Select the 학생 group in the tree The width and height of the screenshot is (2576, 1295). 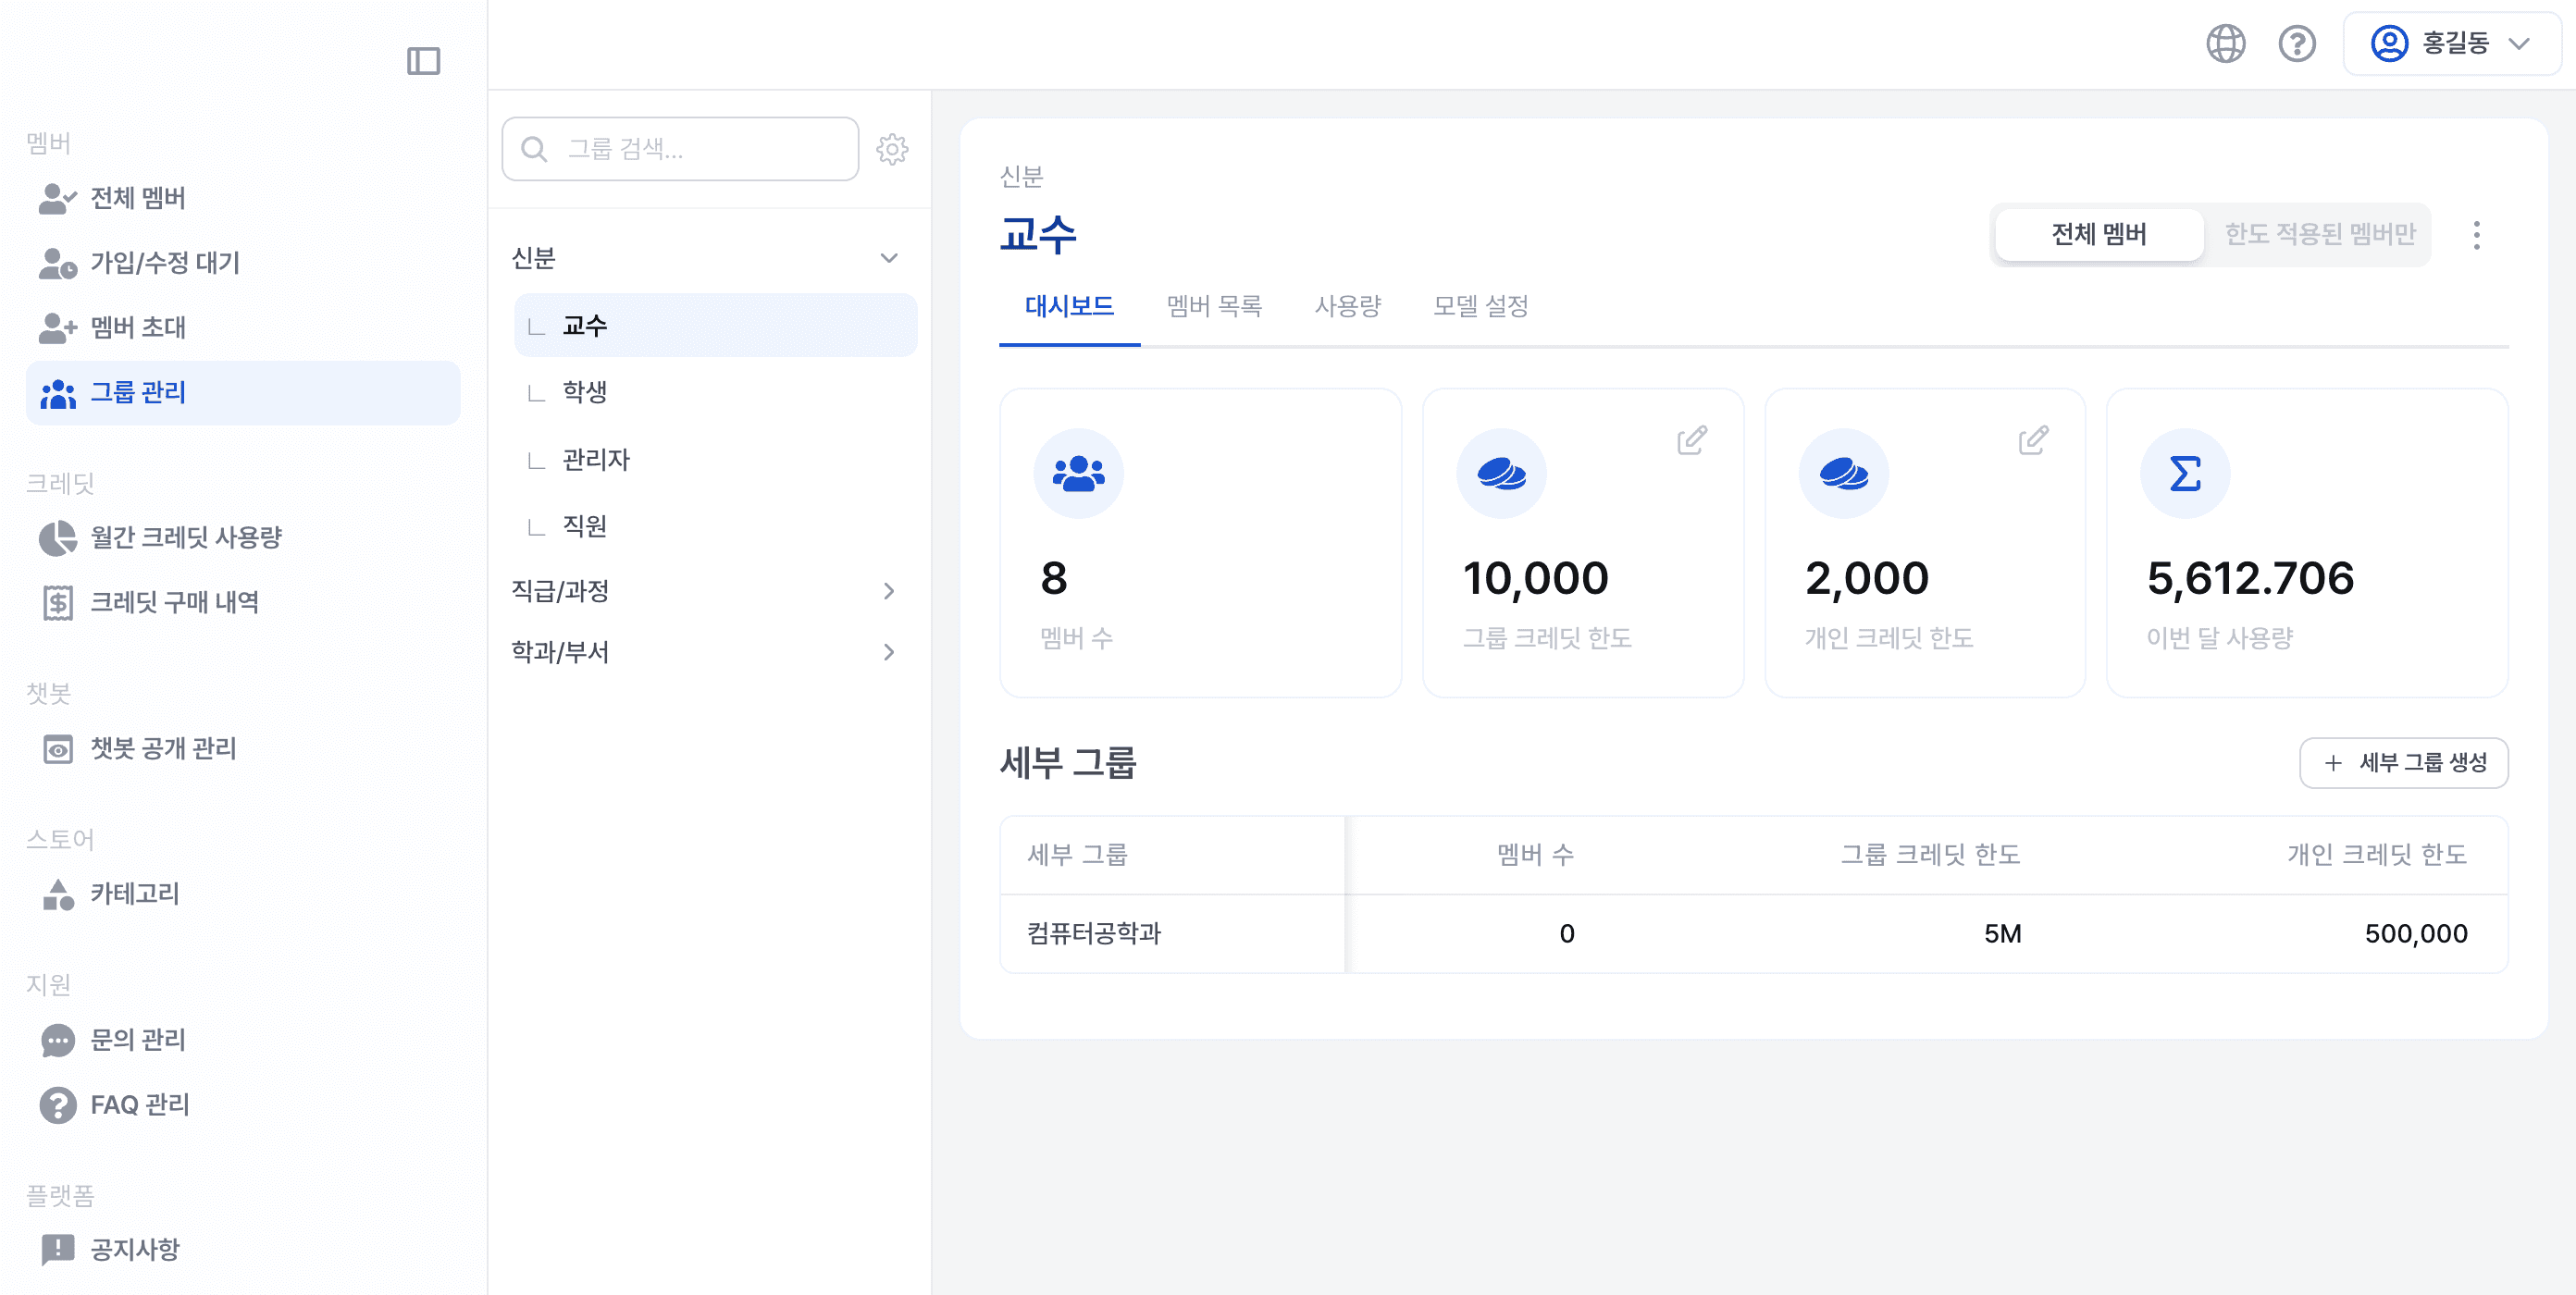[585, 392]
